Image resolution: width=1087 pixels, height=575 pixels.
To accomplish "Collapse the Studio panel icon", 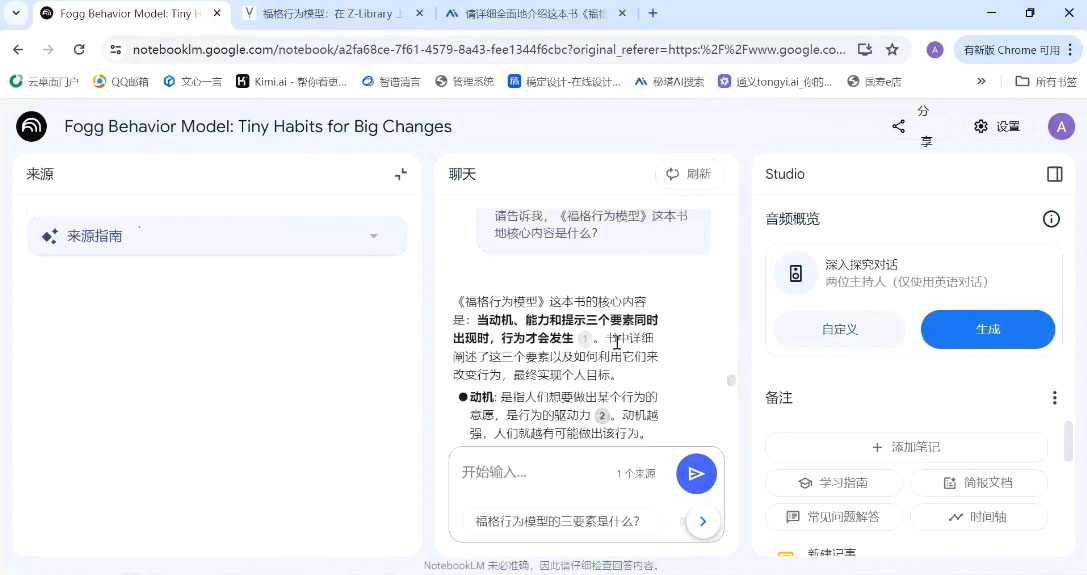I will (1054, 174).
